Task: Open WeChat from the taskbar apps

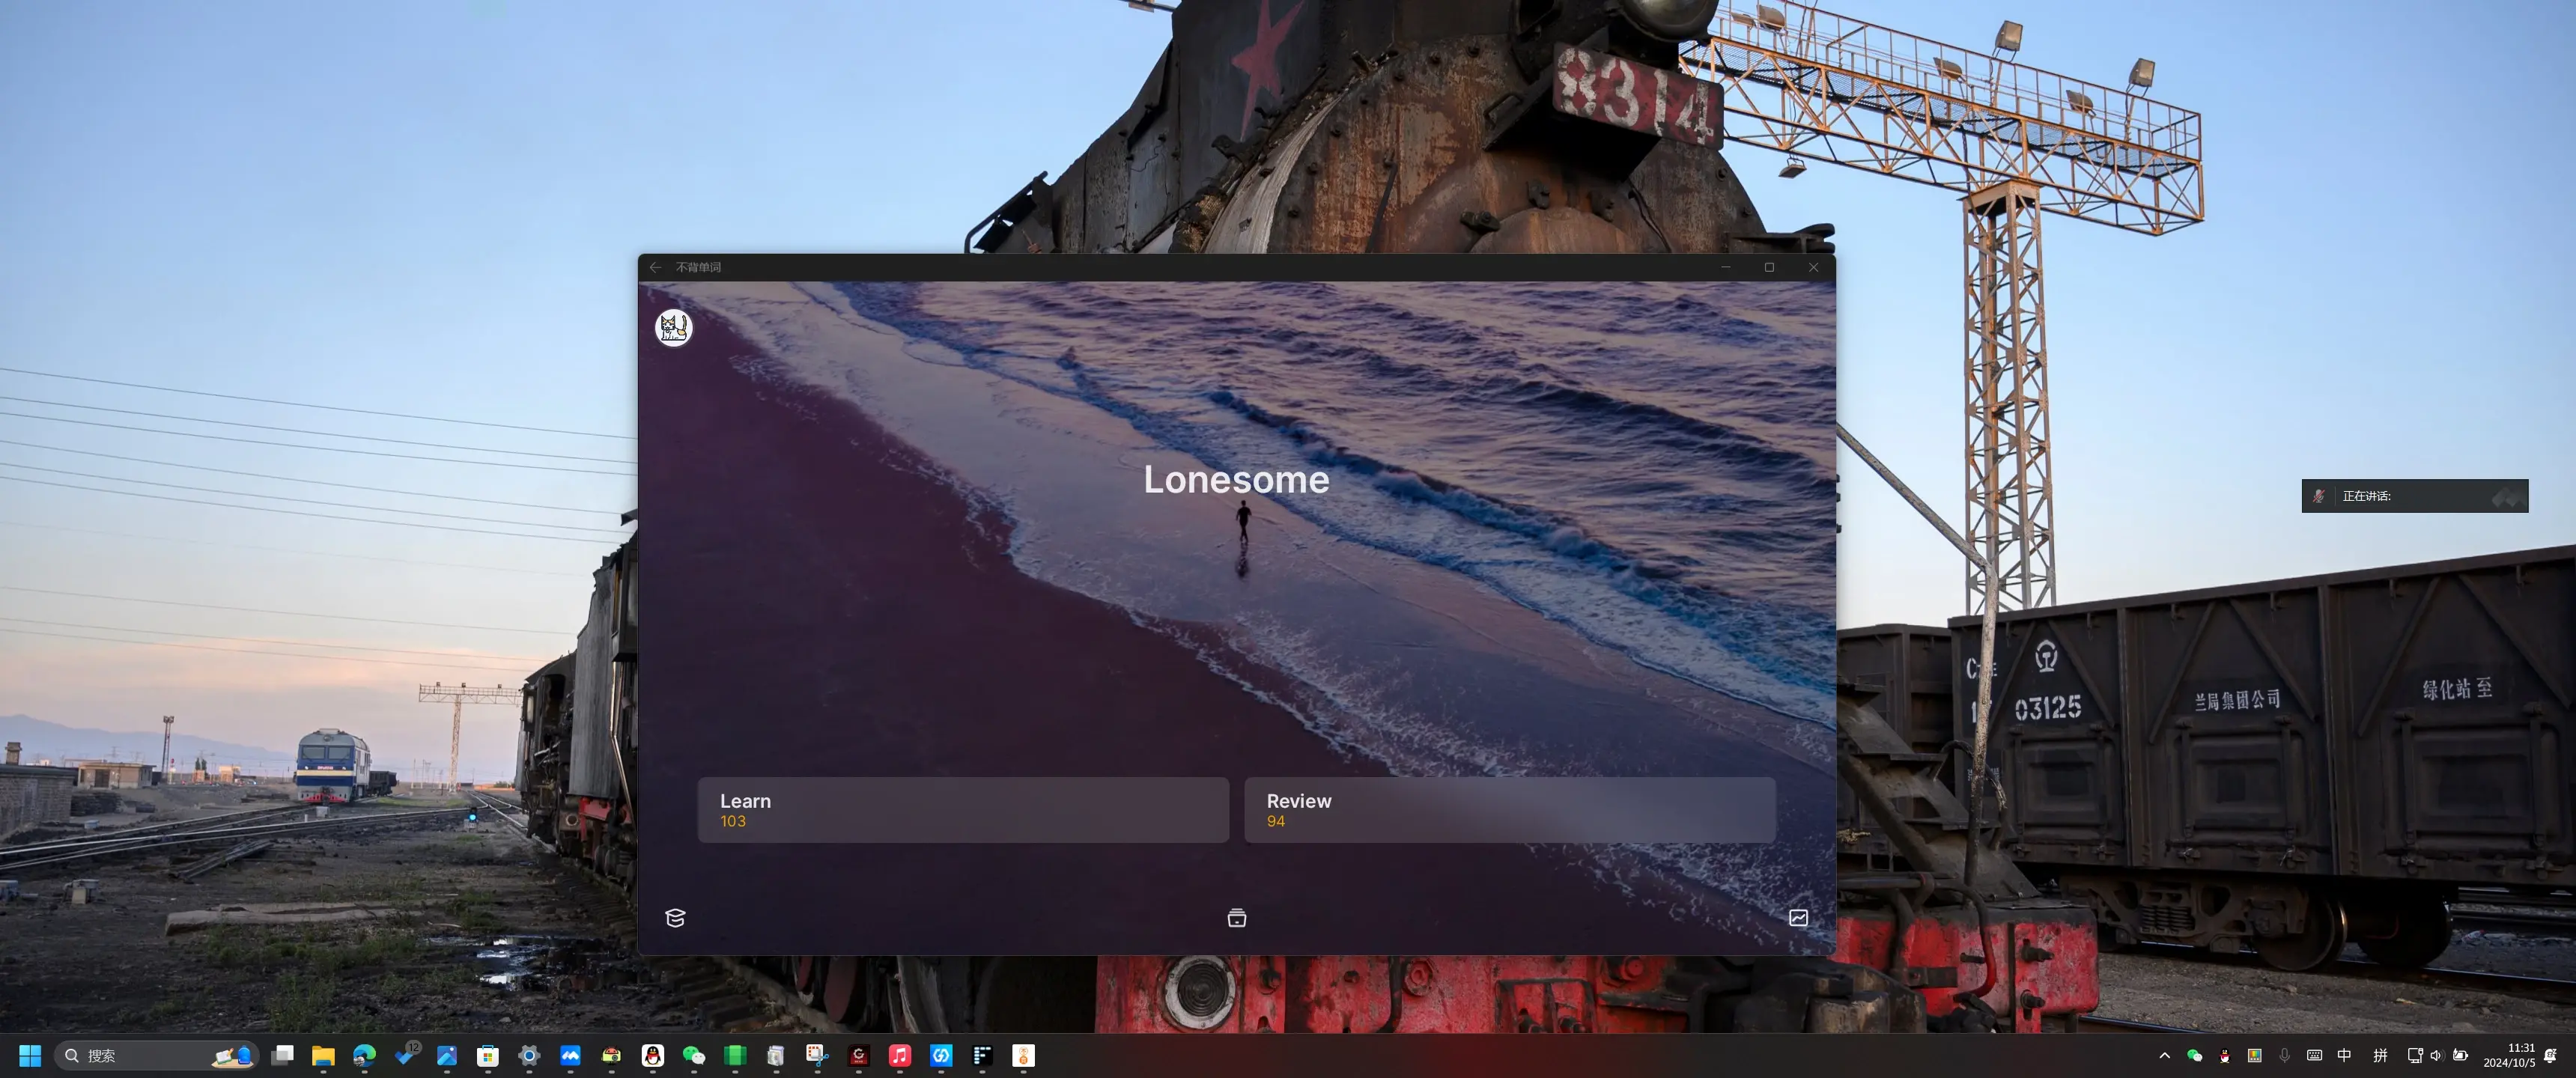Action: coord(694,1055)
